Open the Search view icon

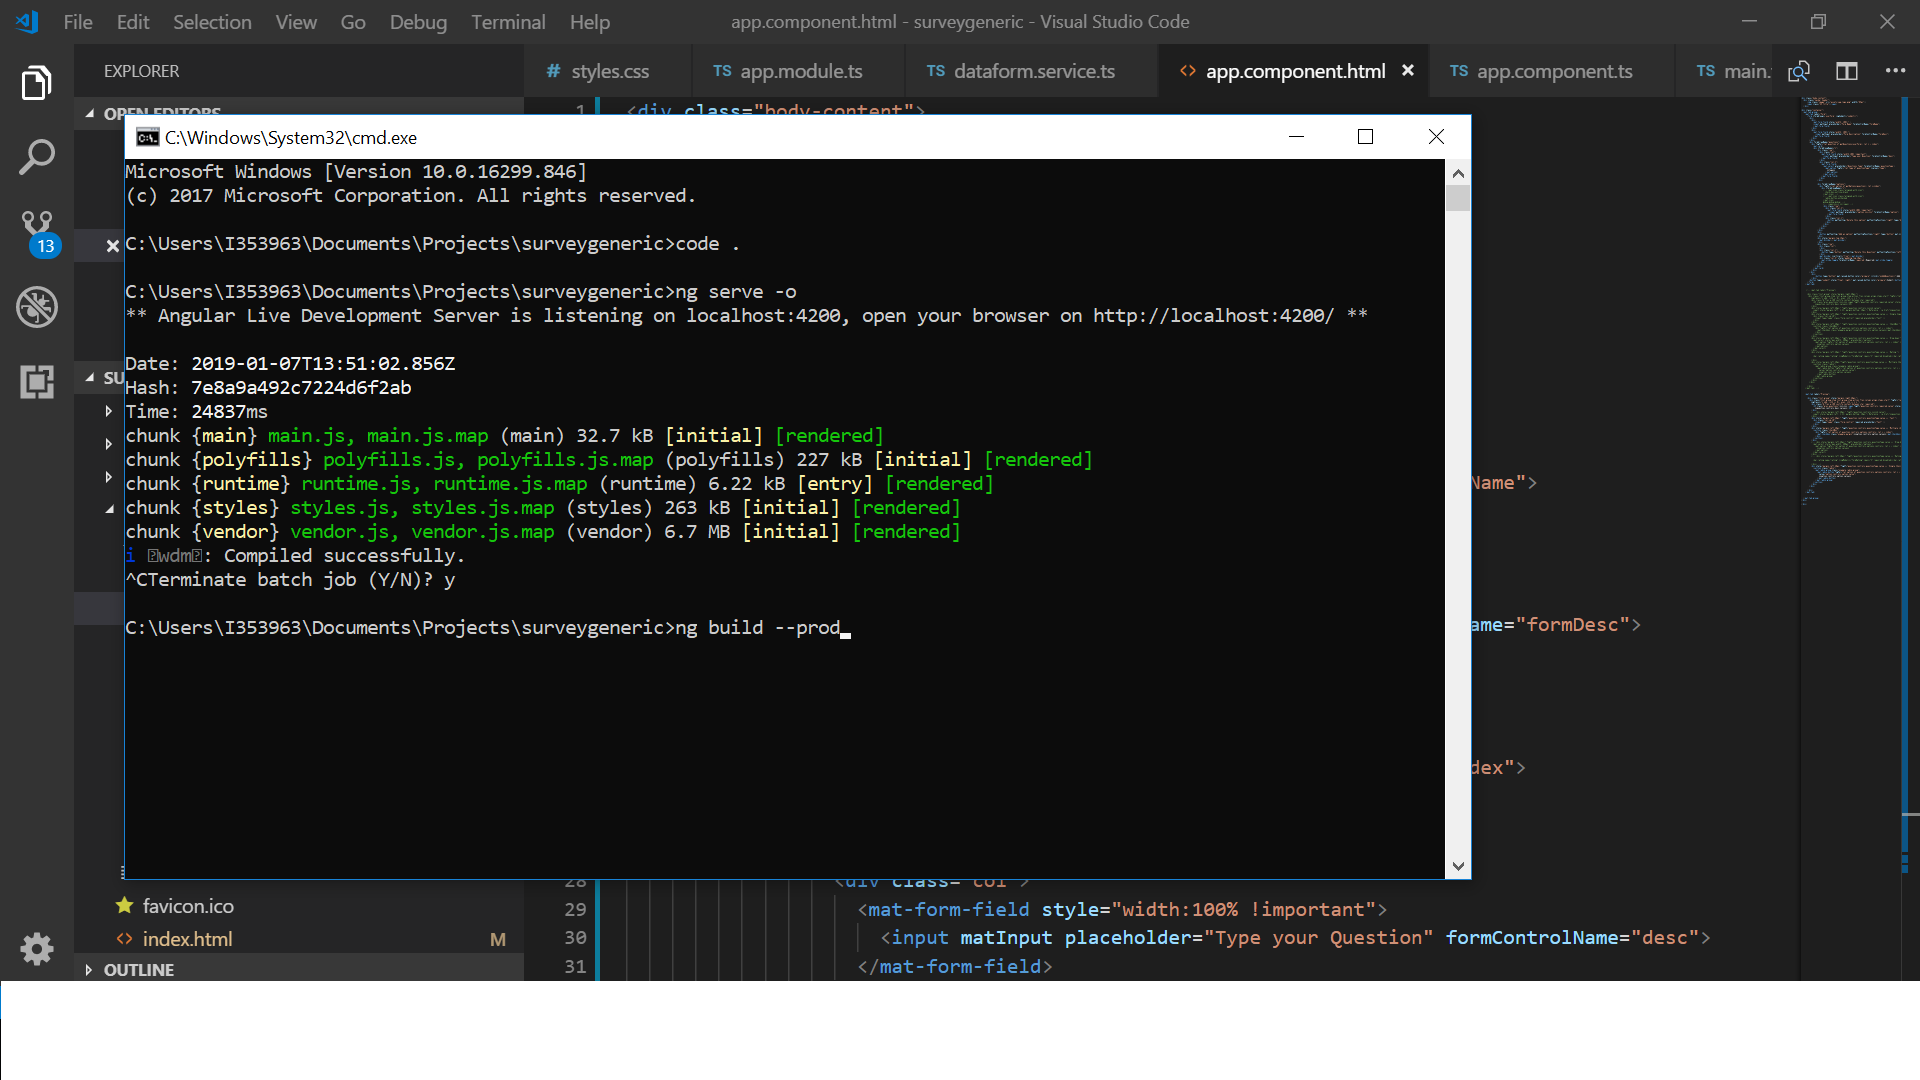coord(37,157)
